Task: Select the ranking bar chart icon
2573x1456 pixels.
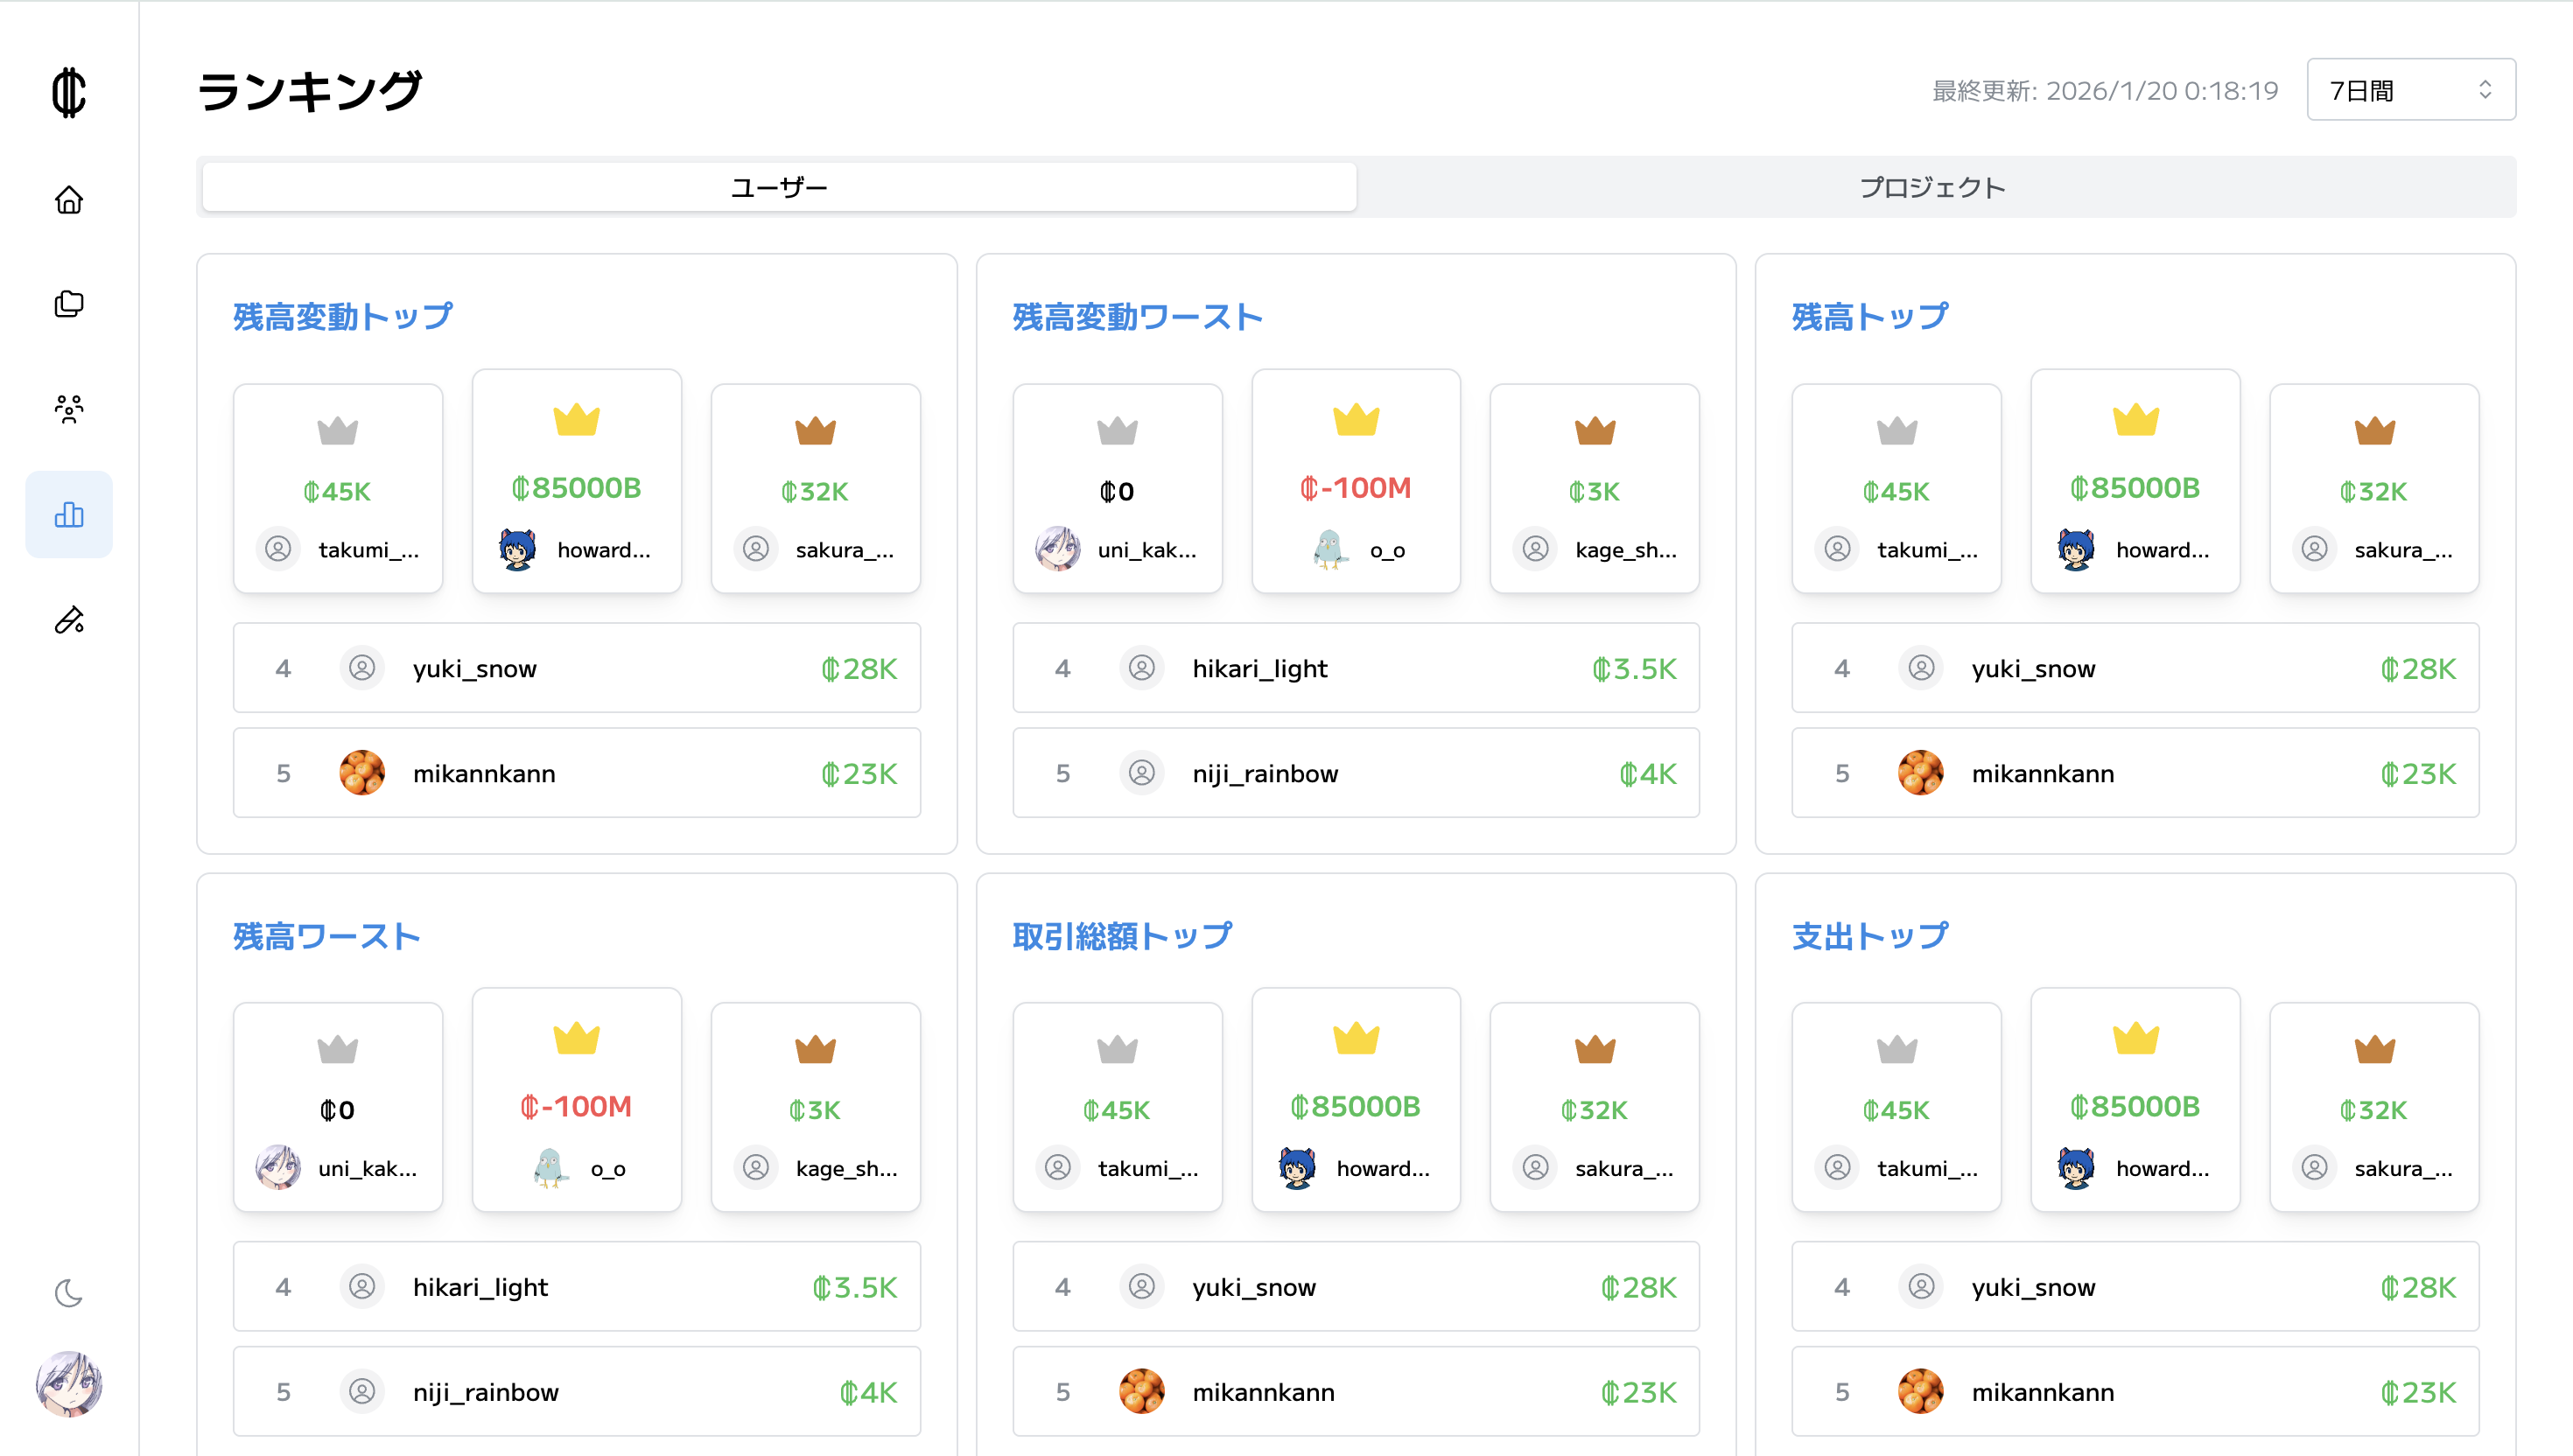Action: click(x=69, y=514)
